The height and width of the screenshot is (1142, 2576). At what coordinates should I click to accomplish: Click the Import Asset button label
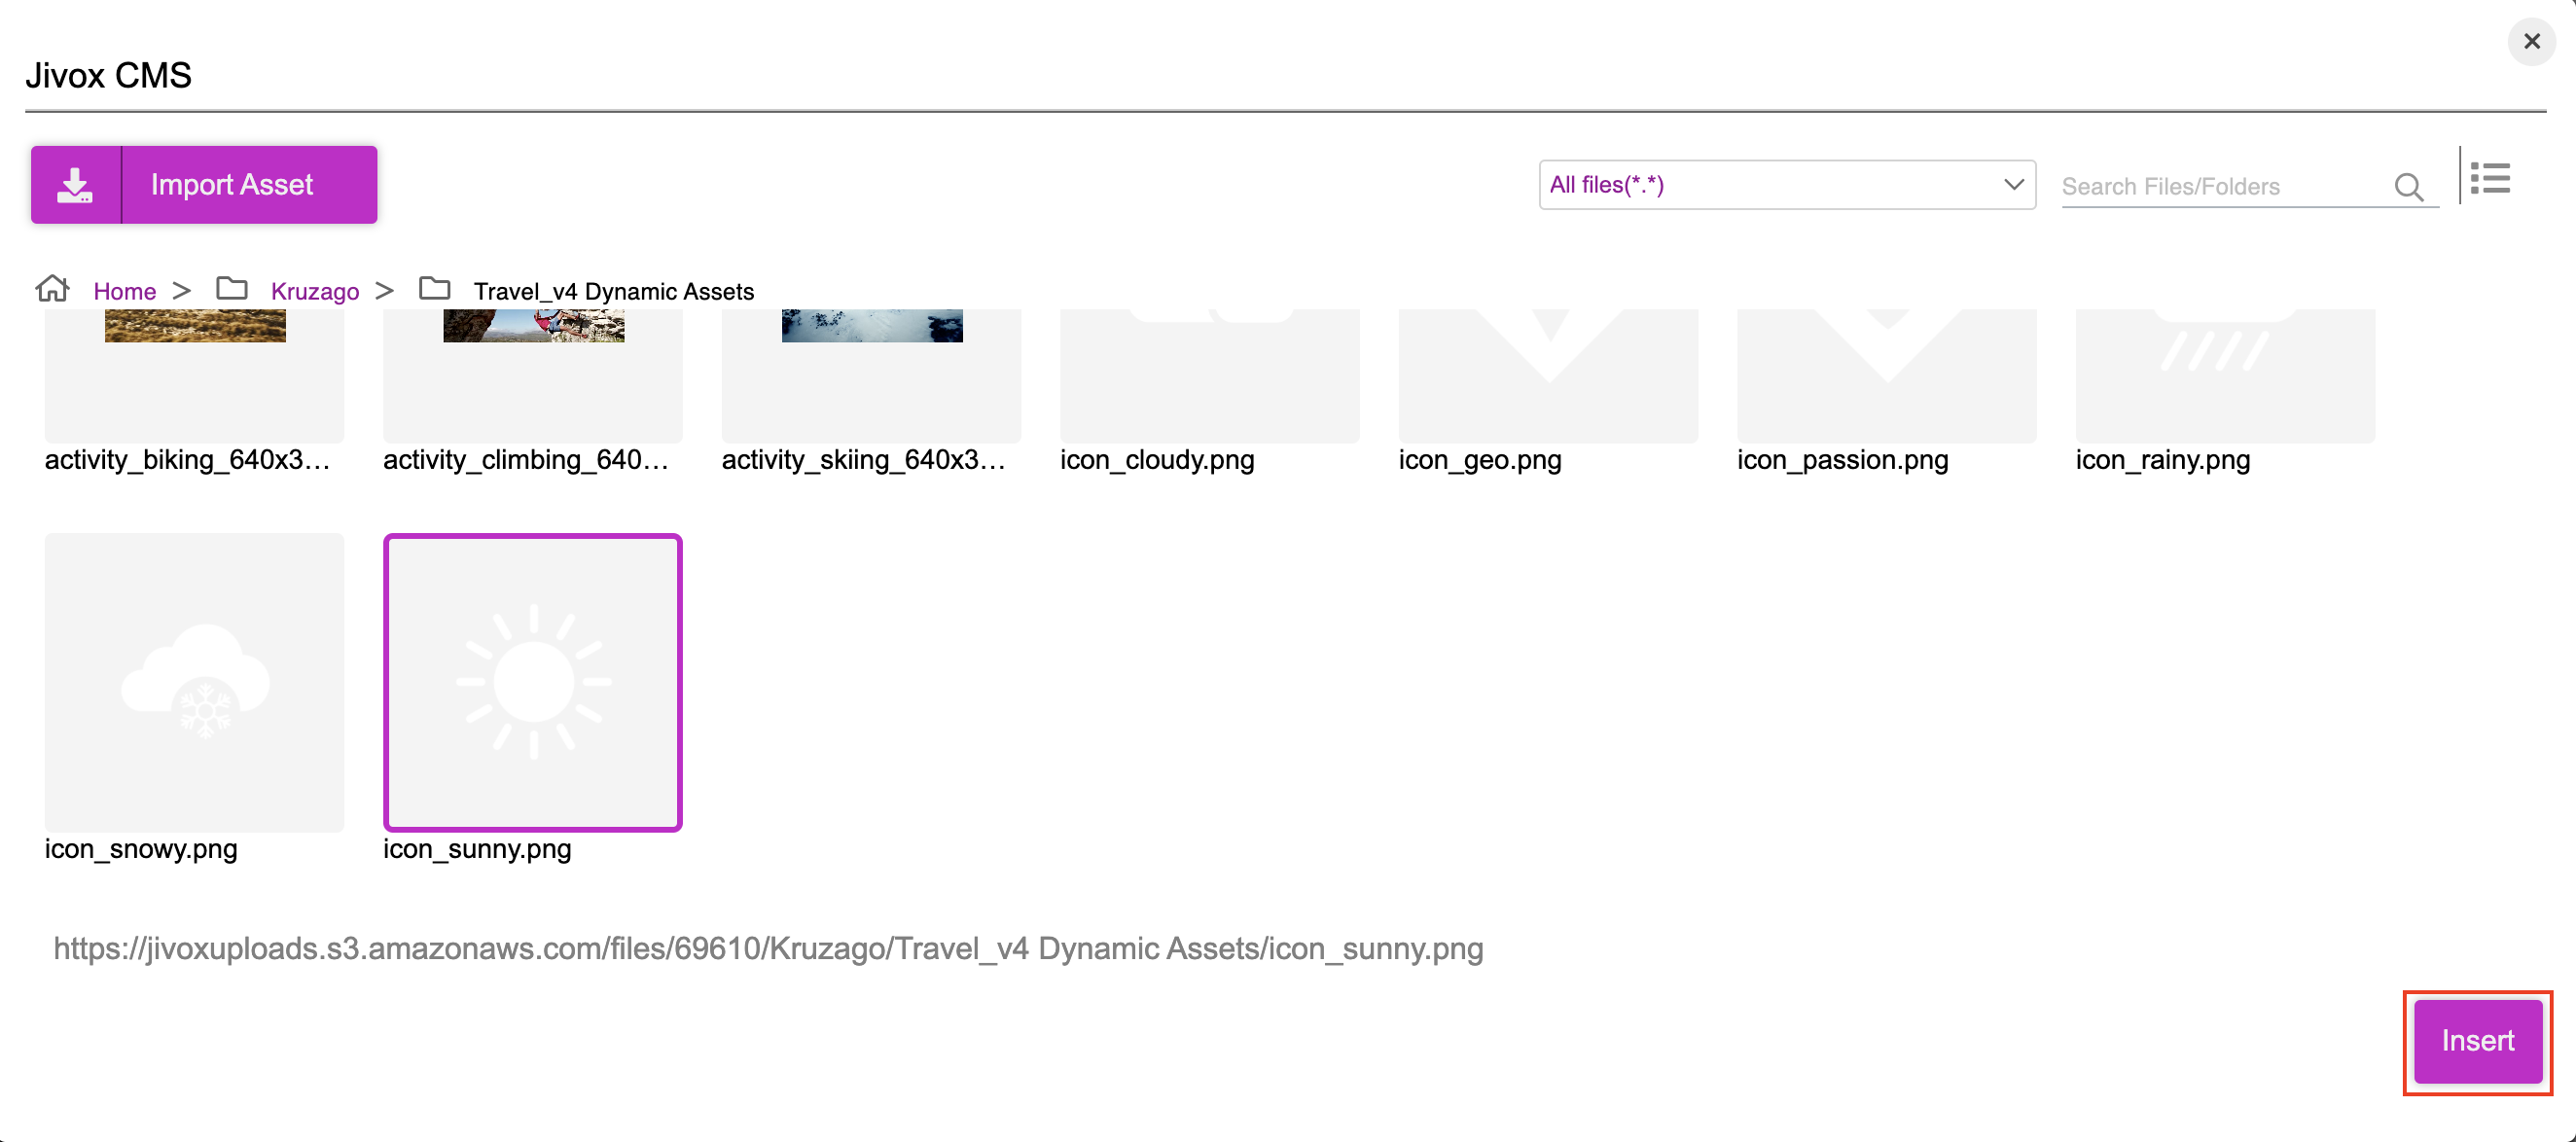[x=232, y=185]
